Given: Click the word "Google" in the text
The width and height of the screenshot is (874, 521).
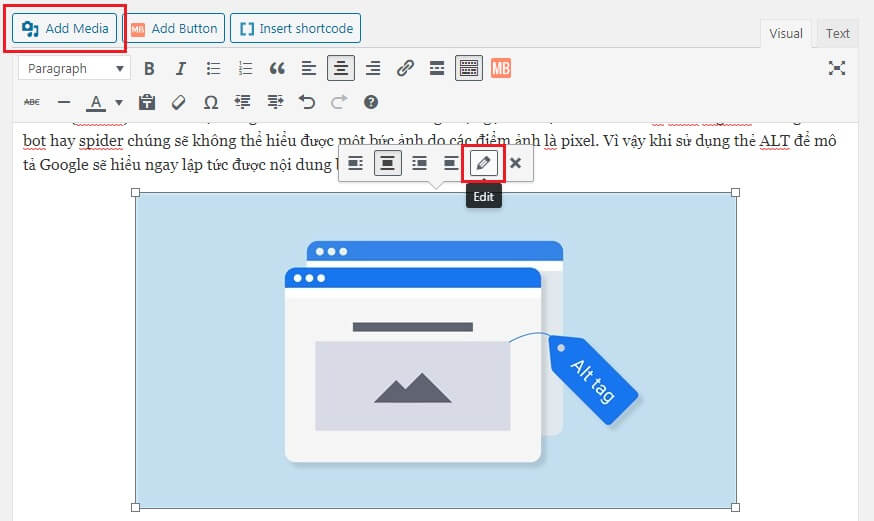Looking at the screenshot, I should (x=64, y=165).
